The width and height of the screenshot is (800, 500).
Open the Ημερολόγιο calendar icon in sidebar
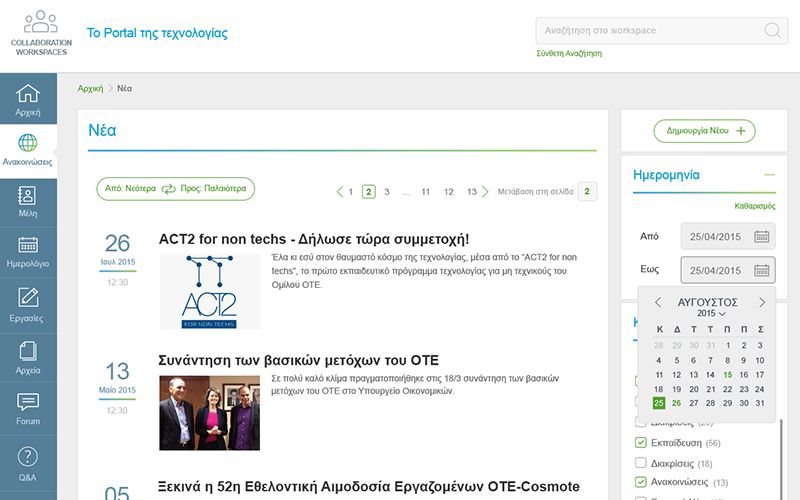tap(28, 245)
